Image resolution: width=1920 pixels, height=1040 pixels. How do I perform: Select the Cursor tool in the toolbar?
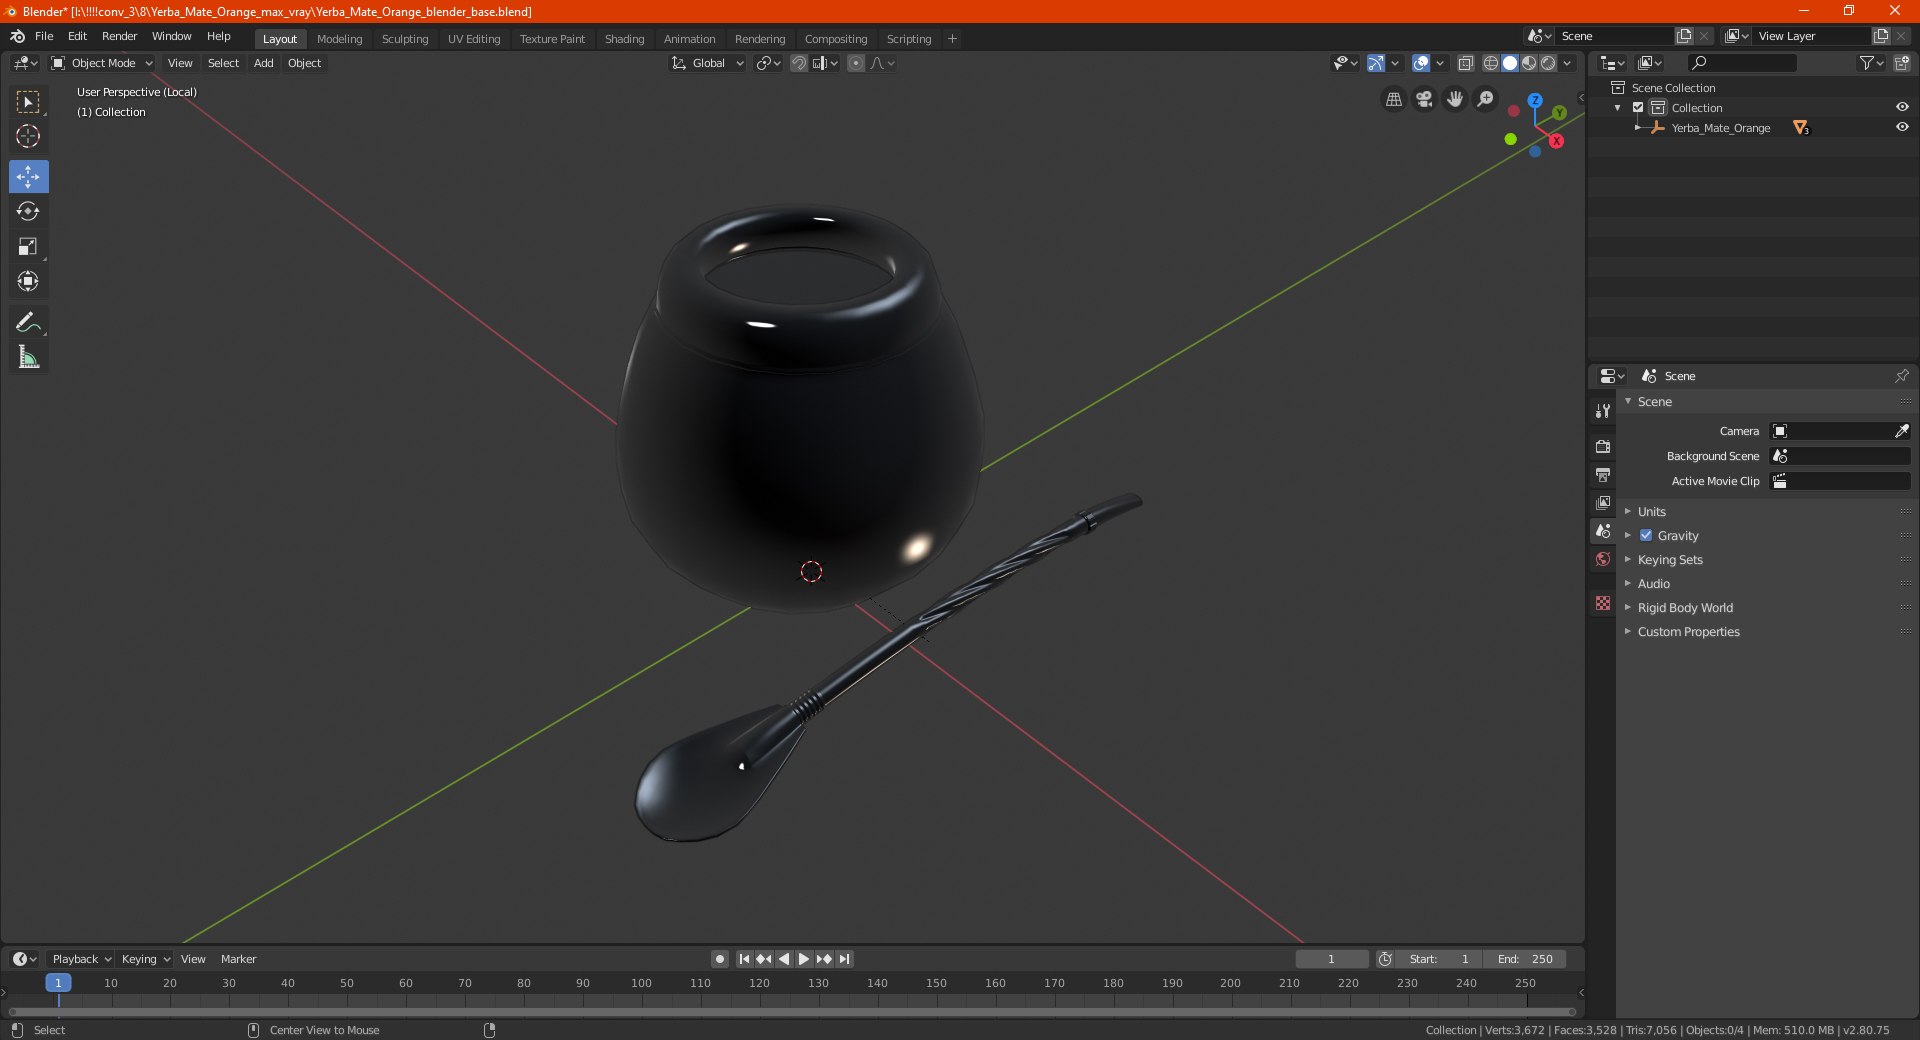coord(28,136)
